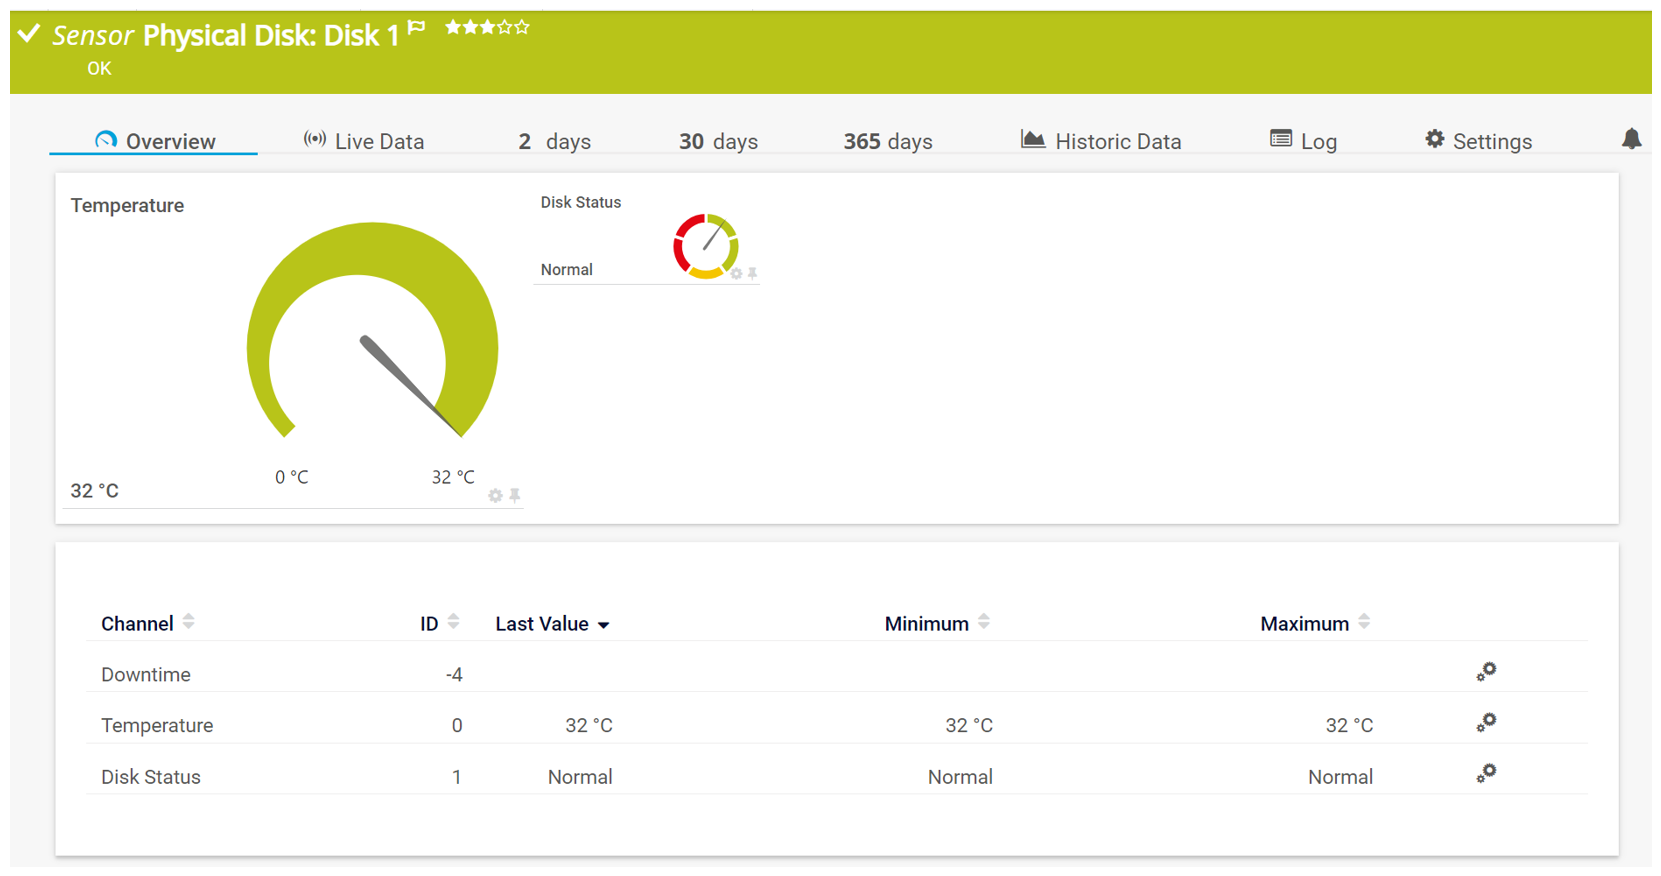The image size is (1661, 876).
Task: Click the pin icon beside Disk Status gauge
Action: [x=753, y=274]
